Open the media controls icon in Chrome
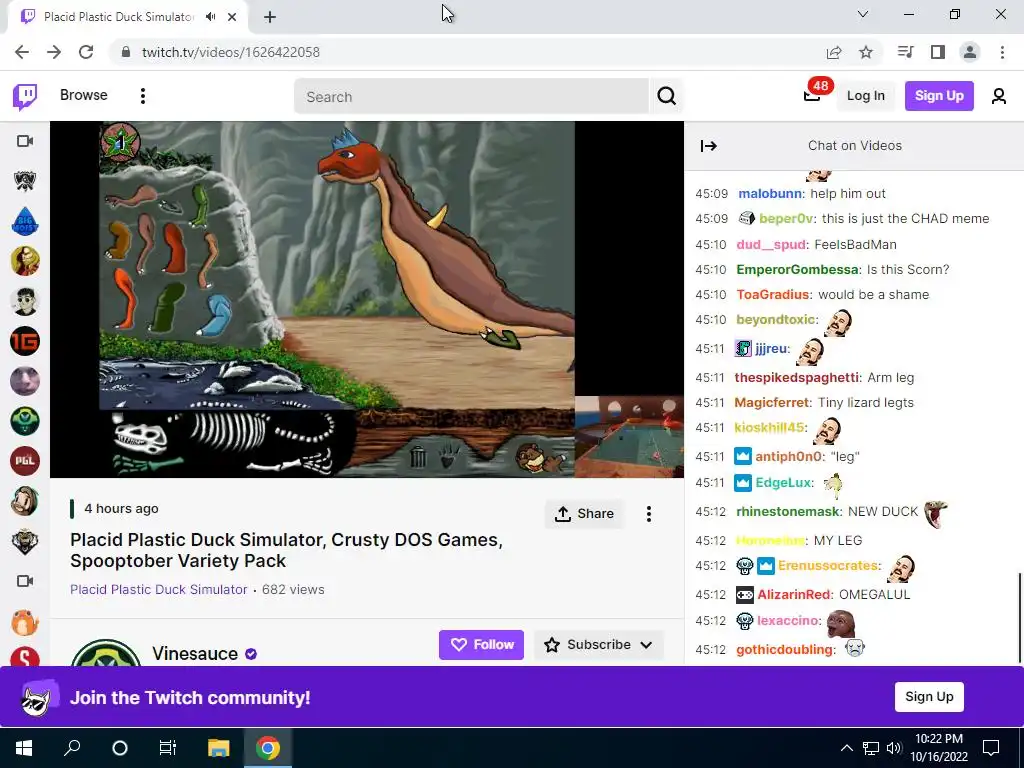The image size is (1024, 768). point(905,52)
